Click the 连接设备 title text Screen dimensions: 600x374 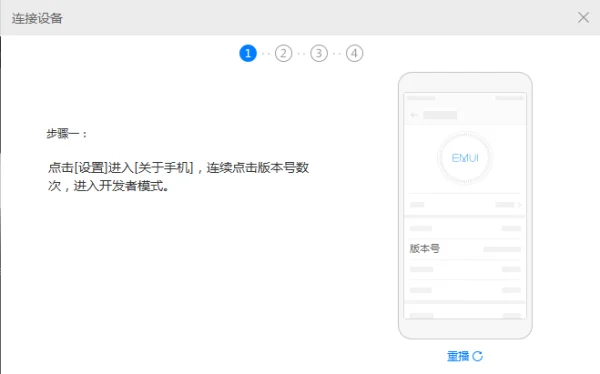[x=37, y=18]
